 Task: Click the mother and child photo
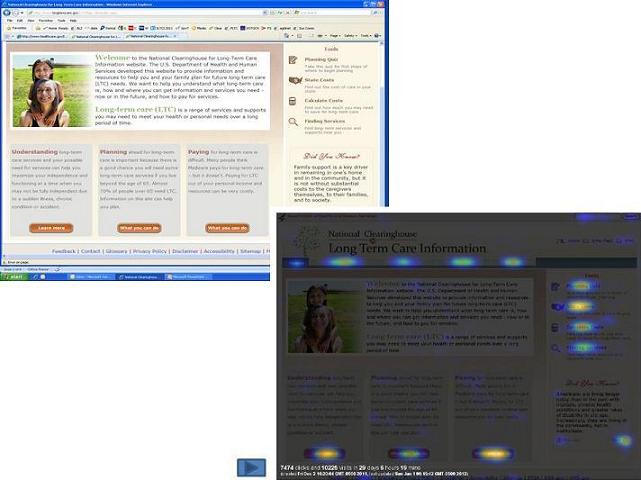49,91
